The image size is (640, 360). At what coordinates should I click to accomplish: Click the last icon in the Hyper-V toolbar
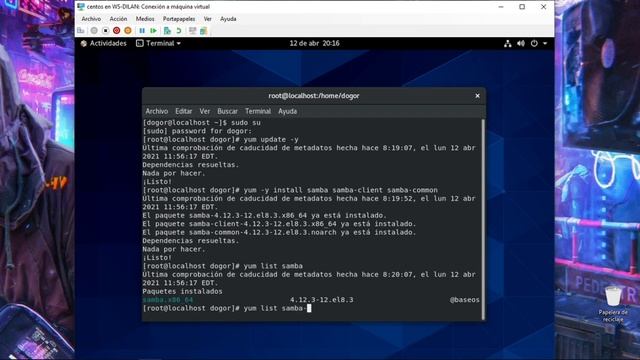(204, 31)
